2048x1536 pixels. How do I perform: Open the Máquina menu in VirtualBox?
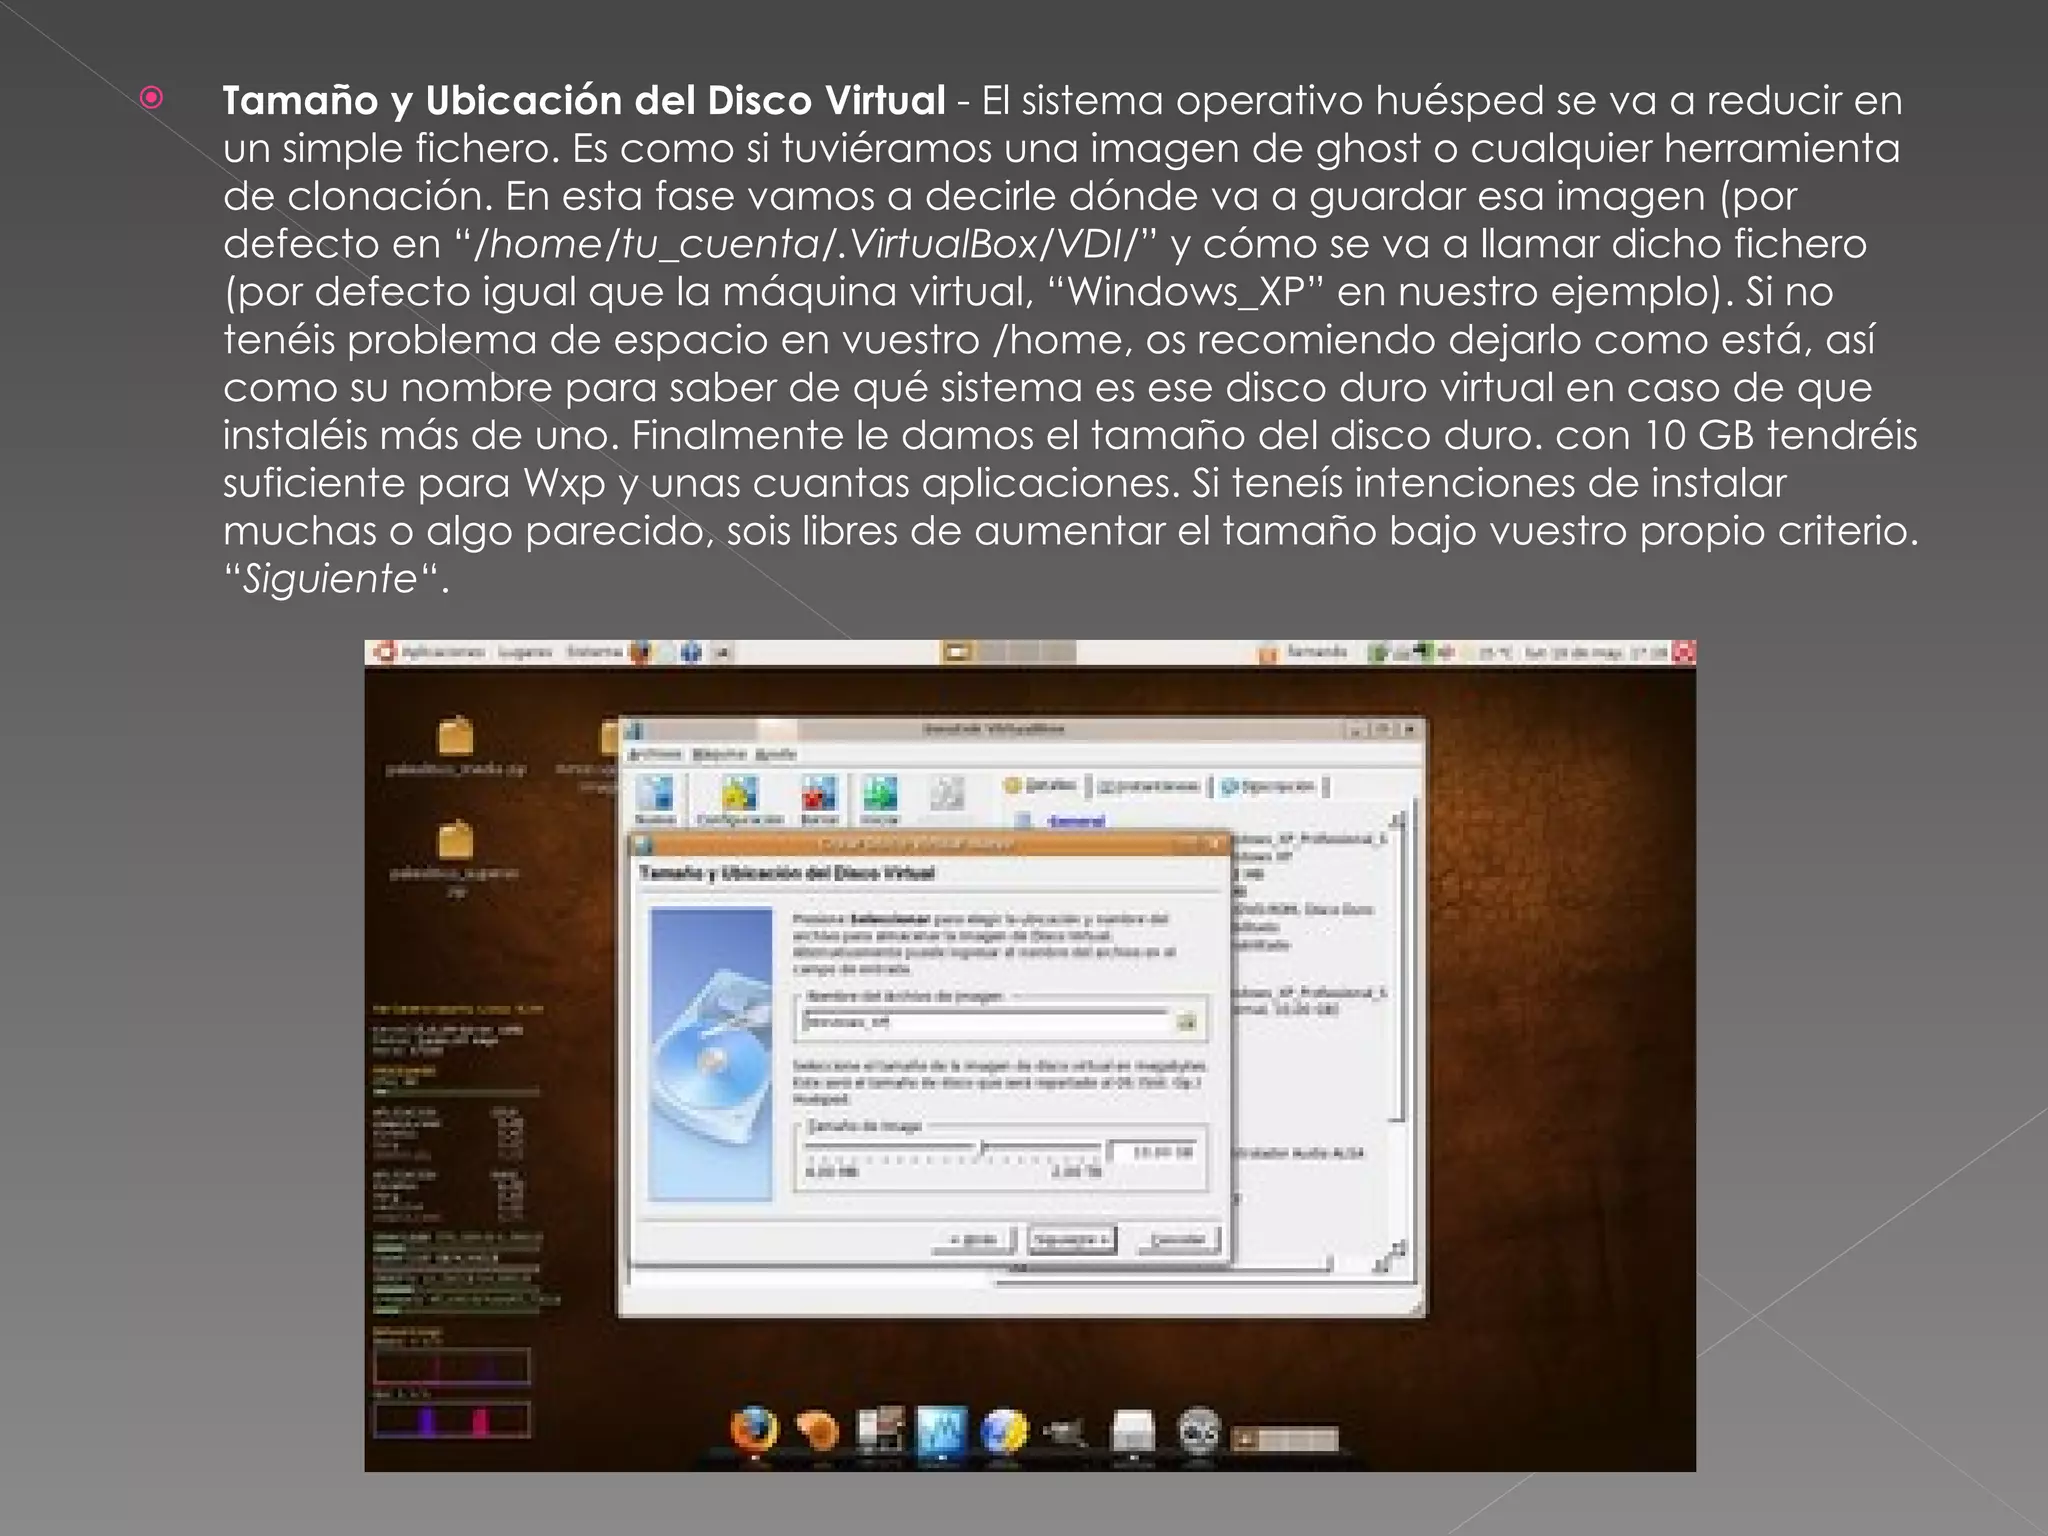coord(719,754)
